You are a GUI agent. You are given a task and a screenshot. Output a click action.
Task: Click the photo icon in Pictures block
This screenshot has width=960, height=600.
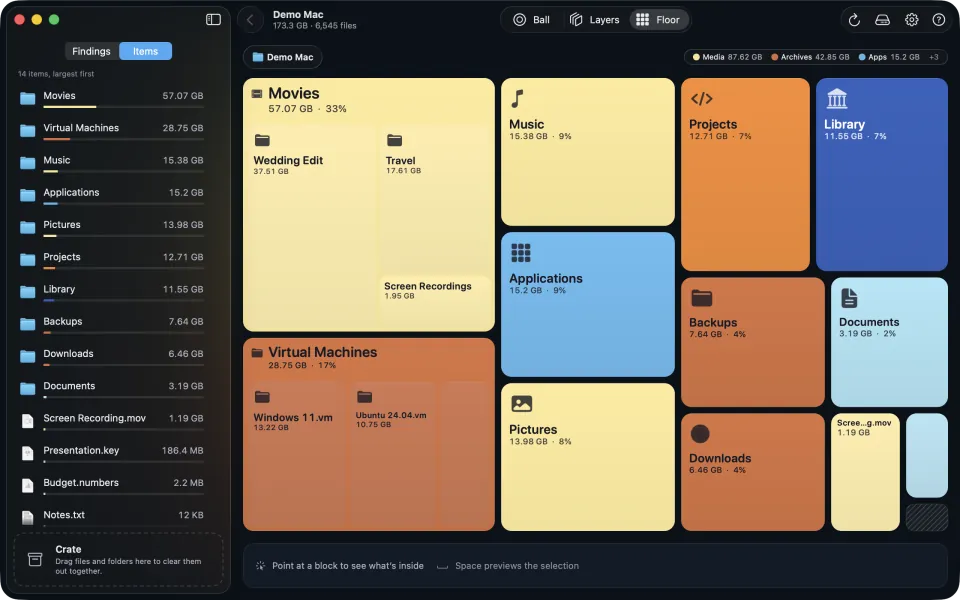point(522,403)
